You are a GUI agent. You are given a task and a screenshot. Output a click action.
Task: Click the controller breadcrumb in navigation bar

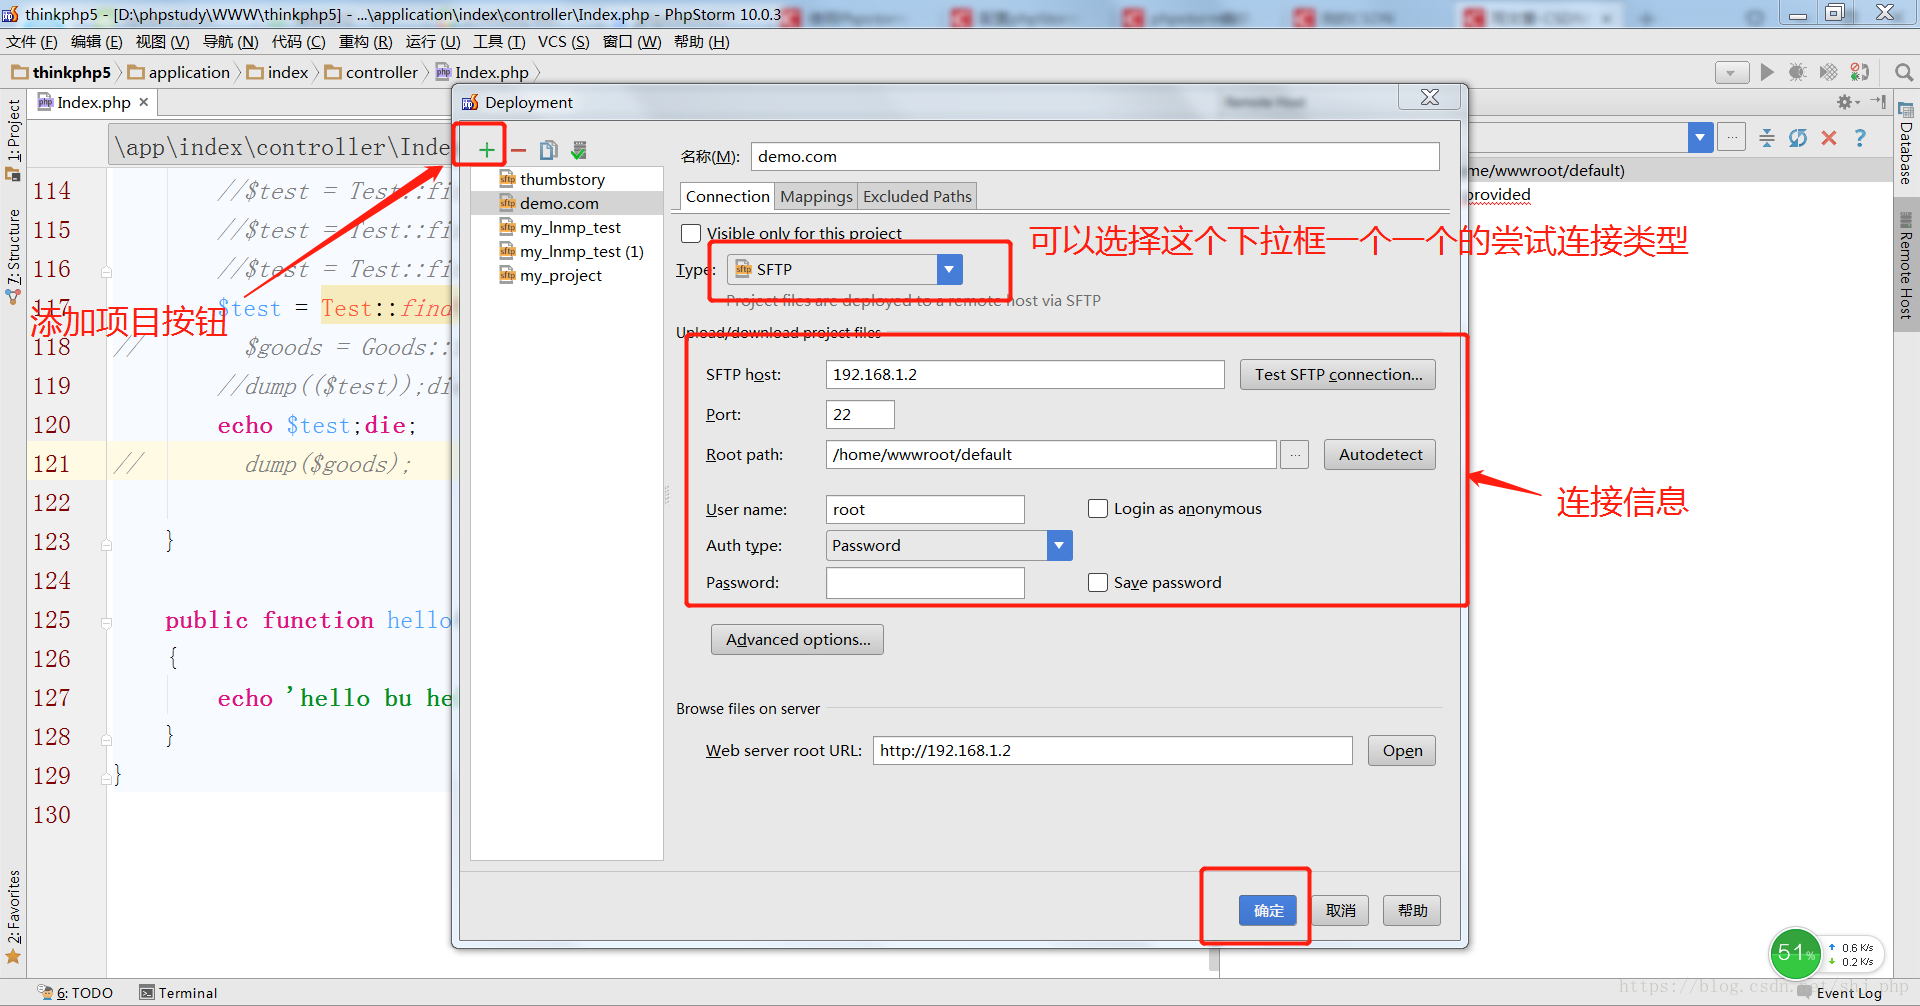tap(371, 72)
